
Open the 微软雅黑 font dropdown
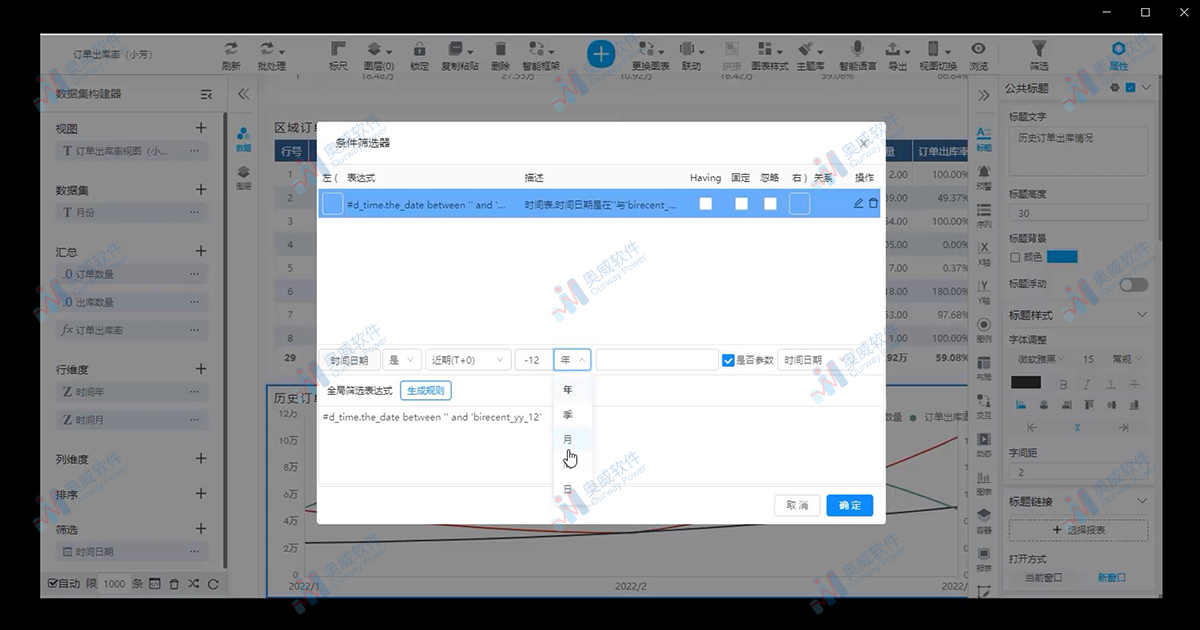point(1039,359)
